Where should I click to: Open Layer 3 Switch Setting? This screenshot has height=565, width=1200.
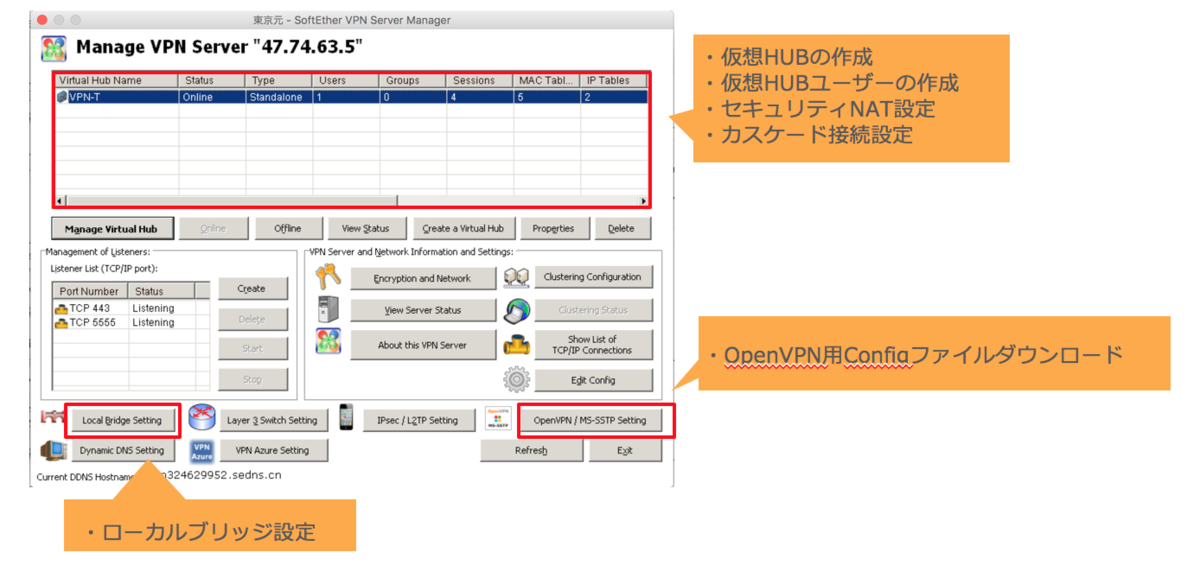tap(272, 420)
